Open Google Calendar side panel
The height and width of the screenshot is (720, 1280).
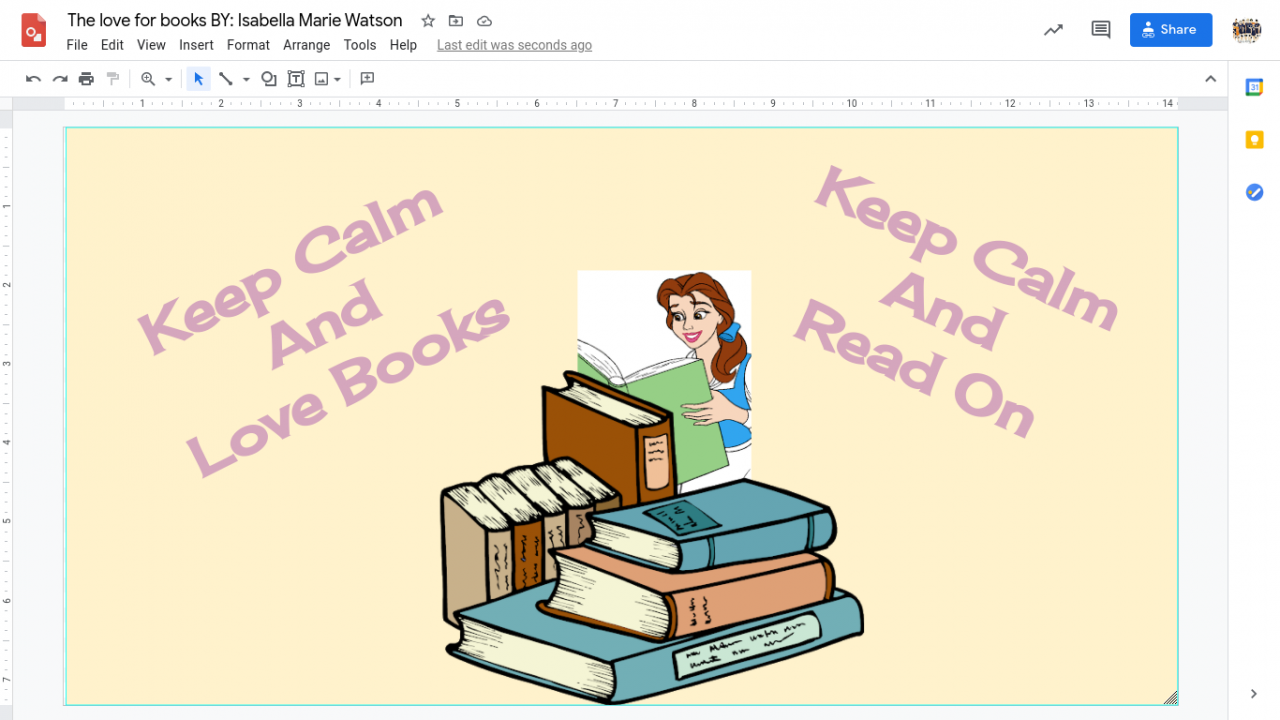(x=1254, y=88)
